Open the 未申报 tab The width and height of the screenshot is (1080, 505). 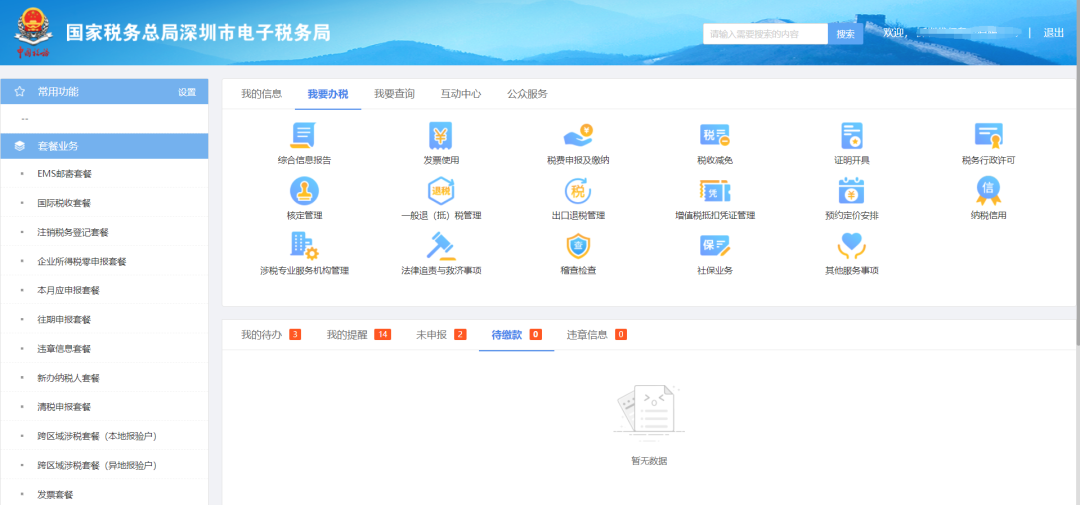(x=441, y=335)
